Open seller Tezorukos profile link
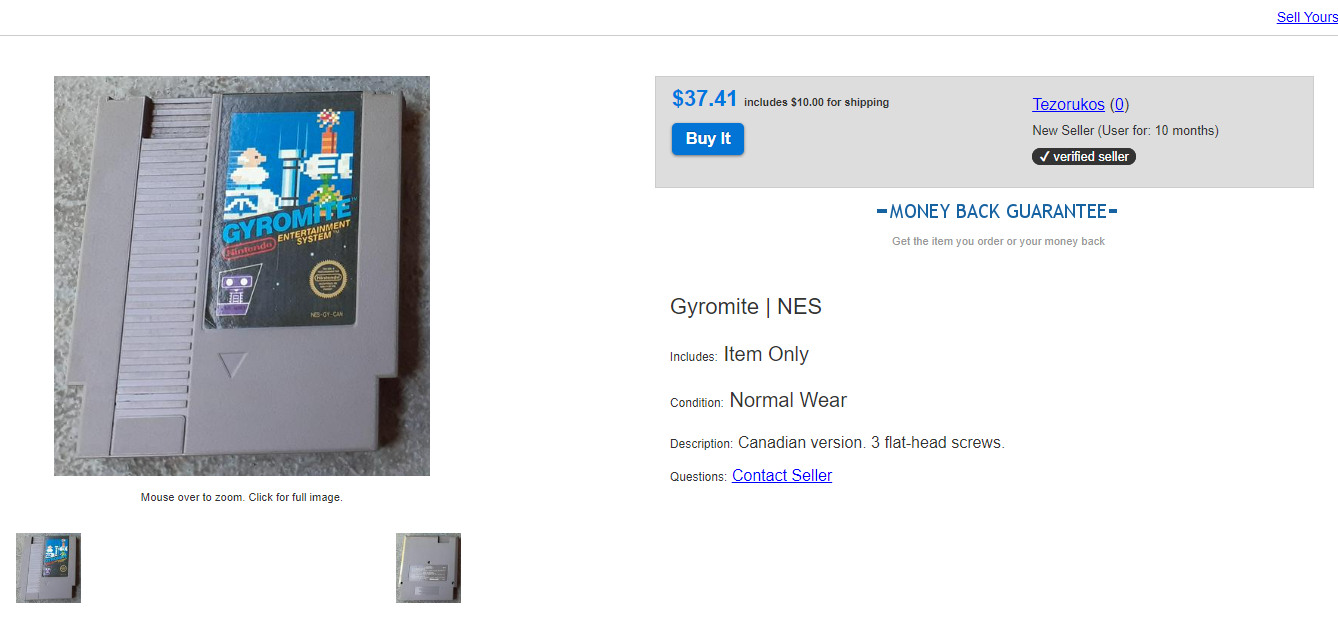The image size is (1338, 621). tap(1068, 104)
